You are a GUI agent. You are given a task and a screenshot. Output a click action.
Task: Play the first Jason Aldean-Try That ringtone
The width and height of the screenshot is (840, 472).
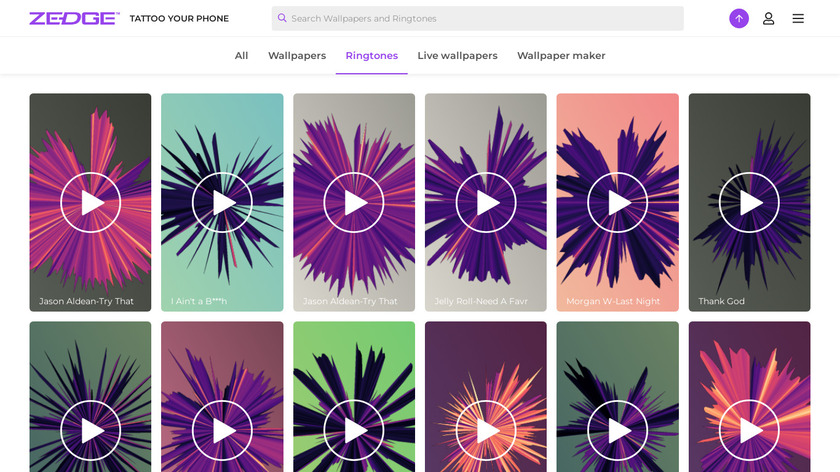(x=91, y=203)
